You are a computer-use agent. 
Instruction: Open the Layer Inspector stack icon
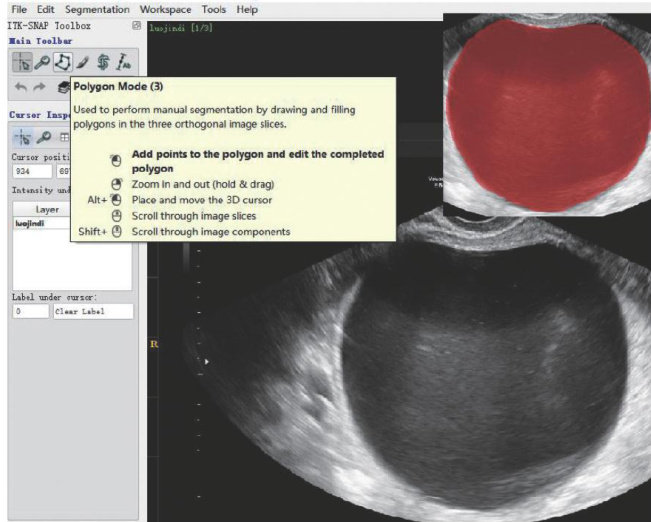pyautogui.click(x=64, y=87)
